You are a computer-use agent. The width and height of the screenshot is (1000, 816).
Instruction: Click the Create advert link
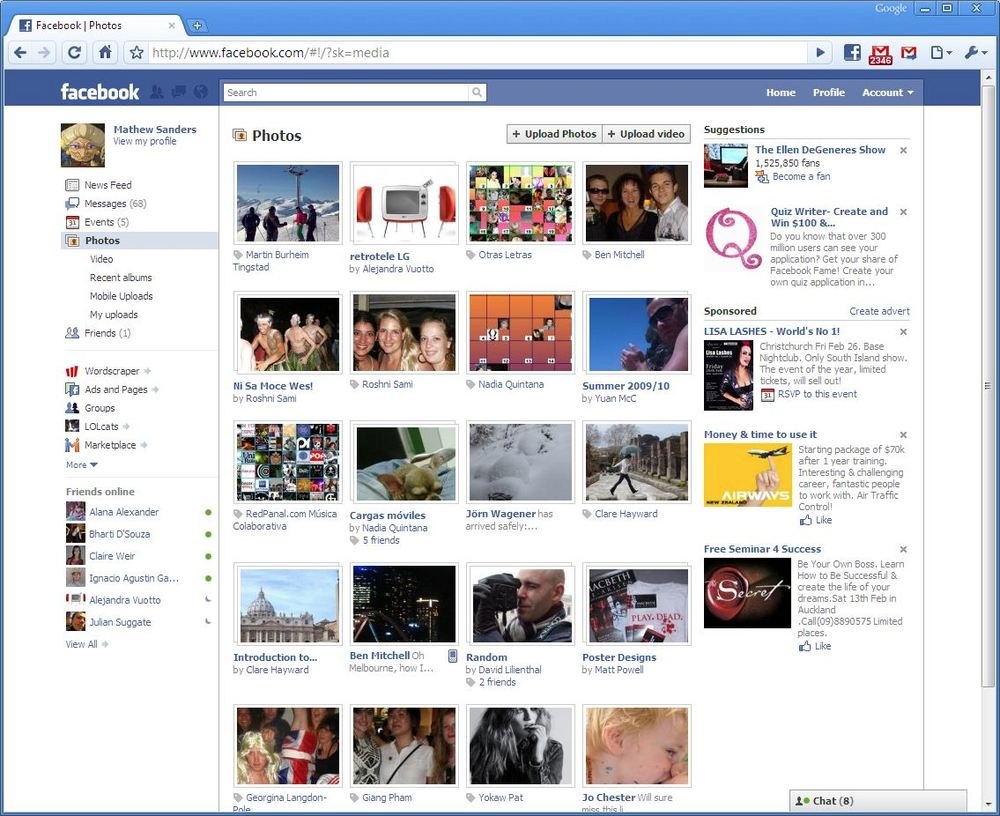coord(879,312)
